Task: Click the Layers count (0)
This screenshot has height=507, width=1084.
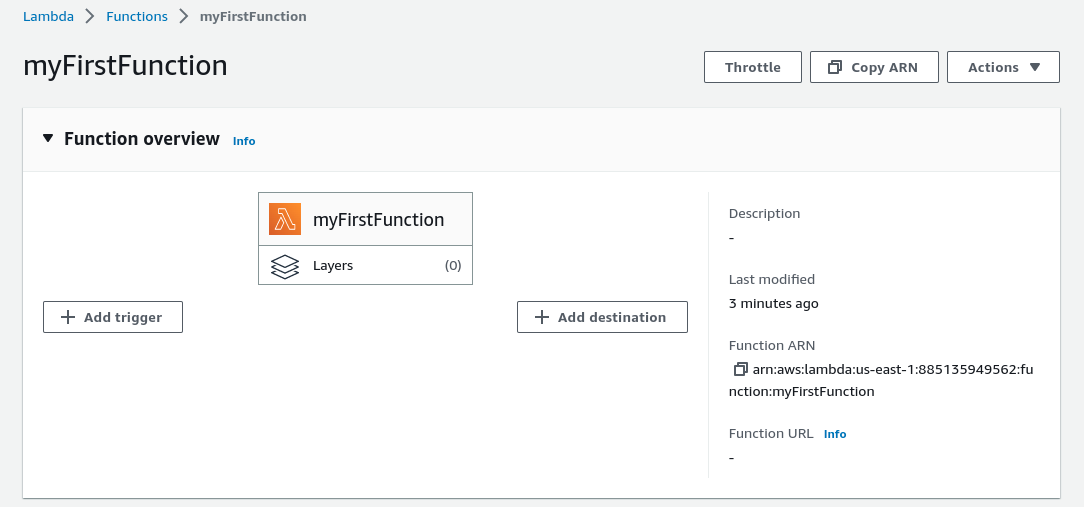Action: (x=452, y=266)
